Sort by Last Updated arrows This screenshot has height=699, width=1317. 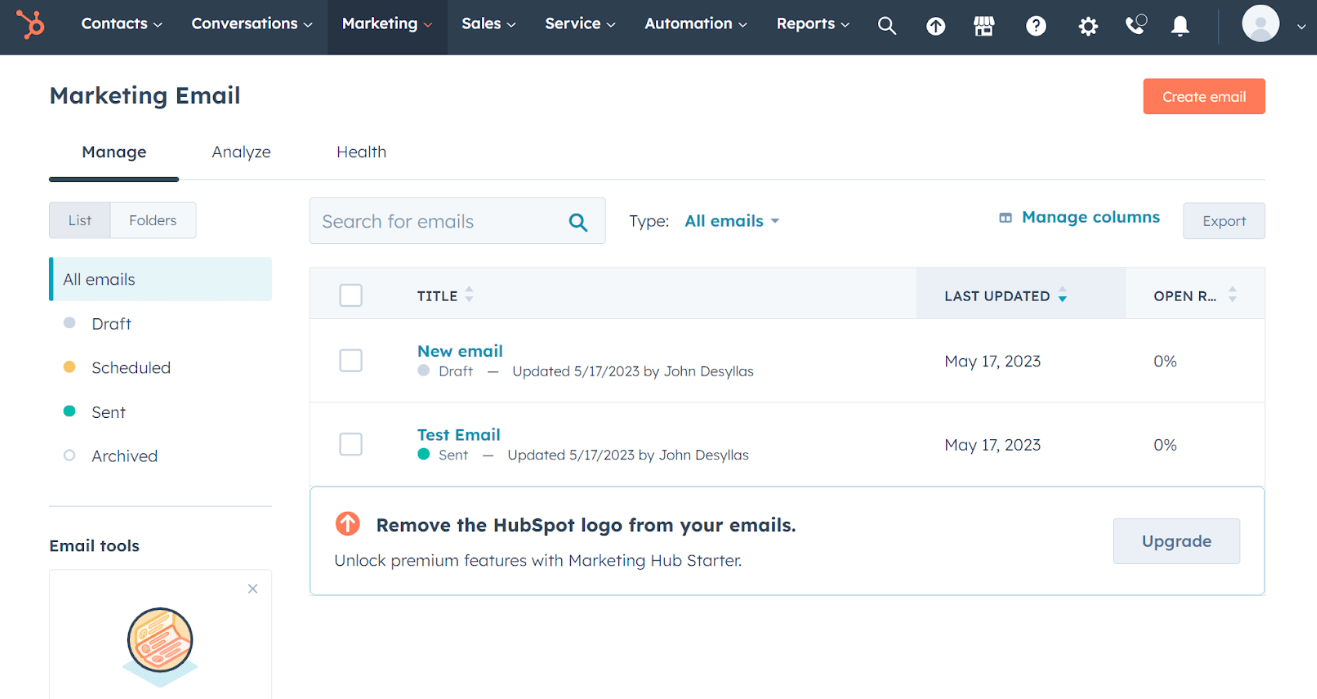tap(1062, 295)
